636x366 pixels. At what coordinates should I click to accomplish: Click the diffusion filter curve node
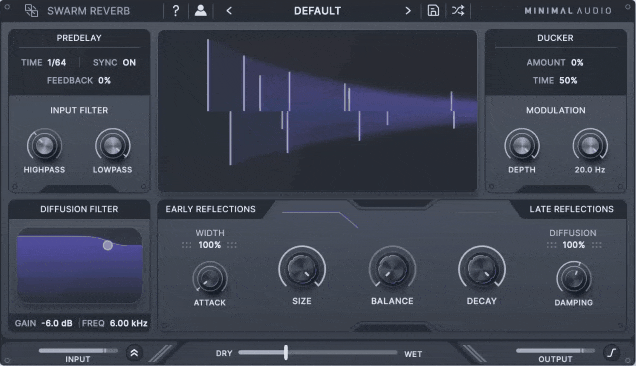tap(107, 245)
